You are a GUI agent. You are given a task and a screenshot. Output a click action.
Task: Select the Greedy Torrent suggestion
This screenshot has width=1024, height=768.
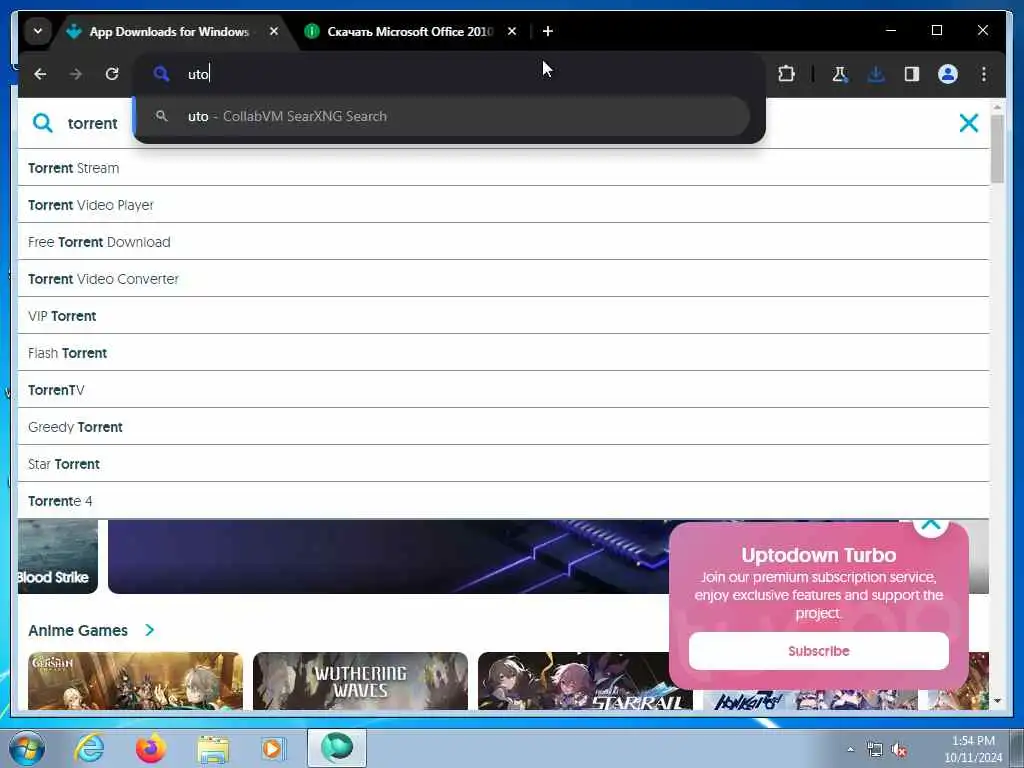[x=503, y=427]
